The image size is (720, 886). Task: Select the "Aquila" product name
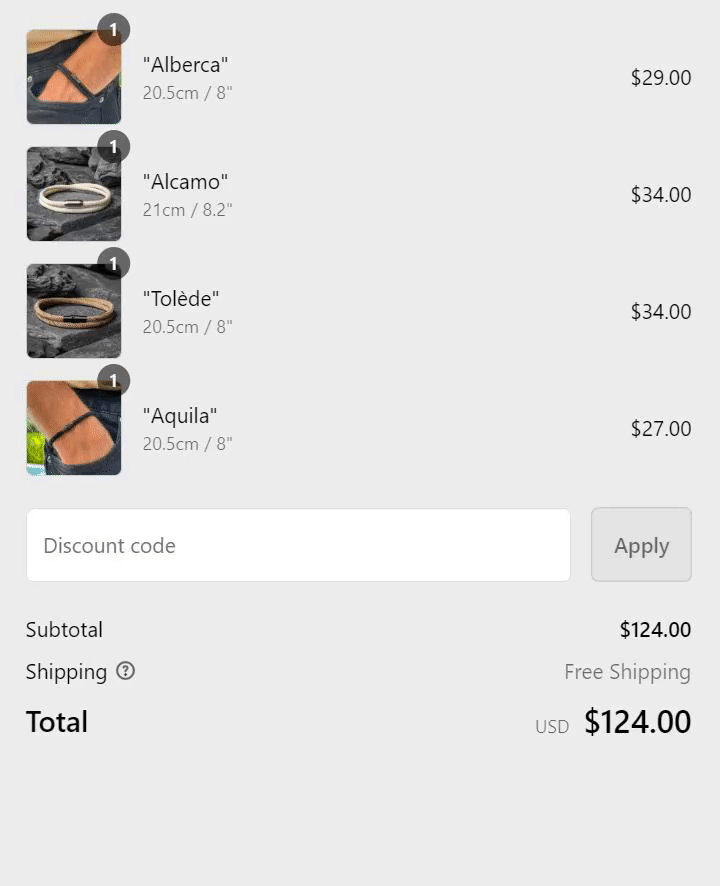[180, 416]
